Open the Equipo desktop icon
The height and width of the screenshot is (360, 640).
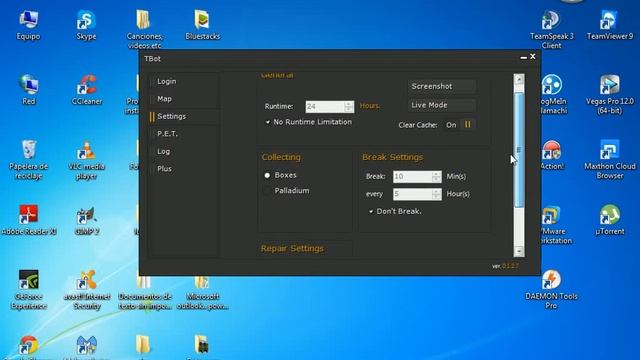coord(28,25)
